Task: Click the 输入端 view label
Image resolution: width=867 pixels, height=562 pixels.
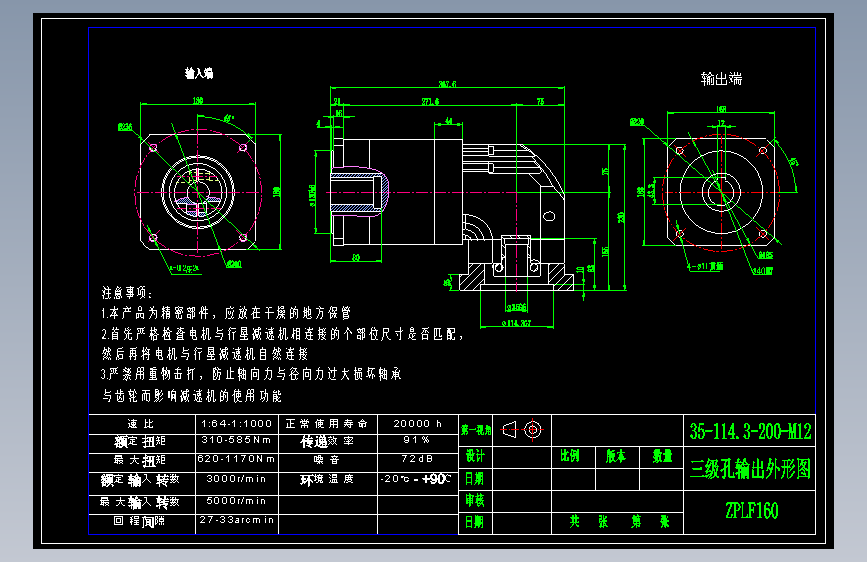Action: point(199,73)
